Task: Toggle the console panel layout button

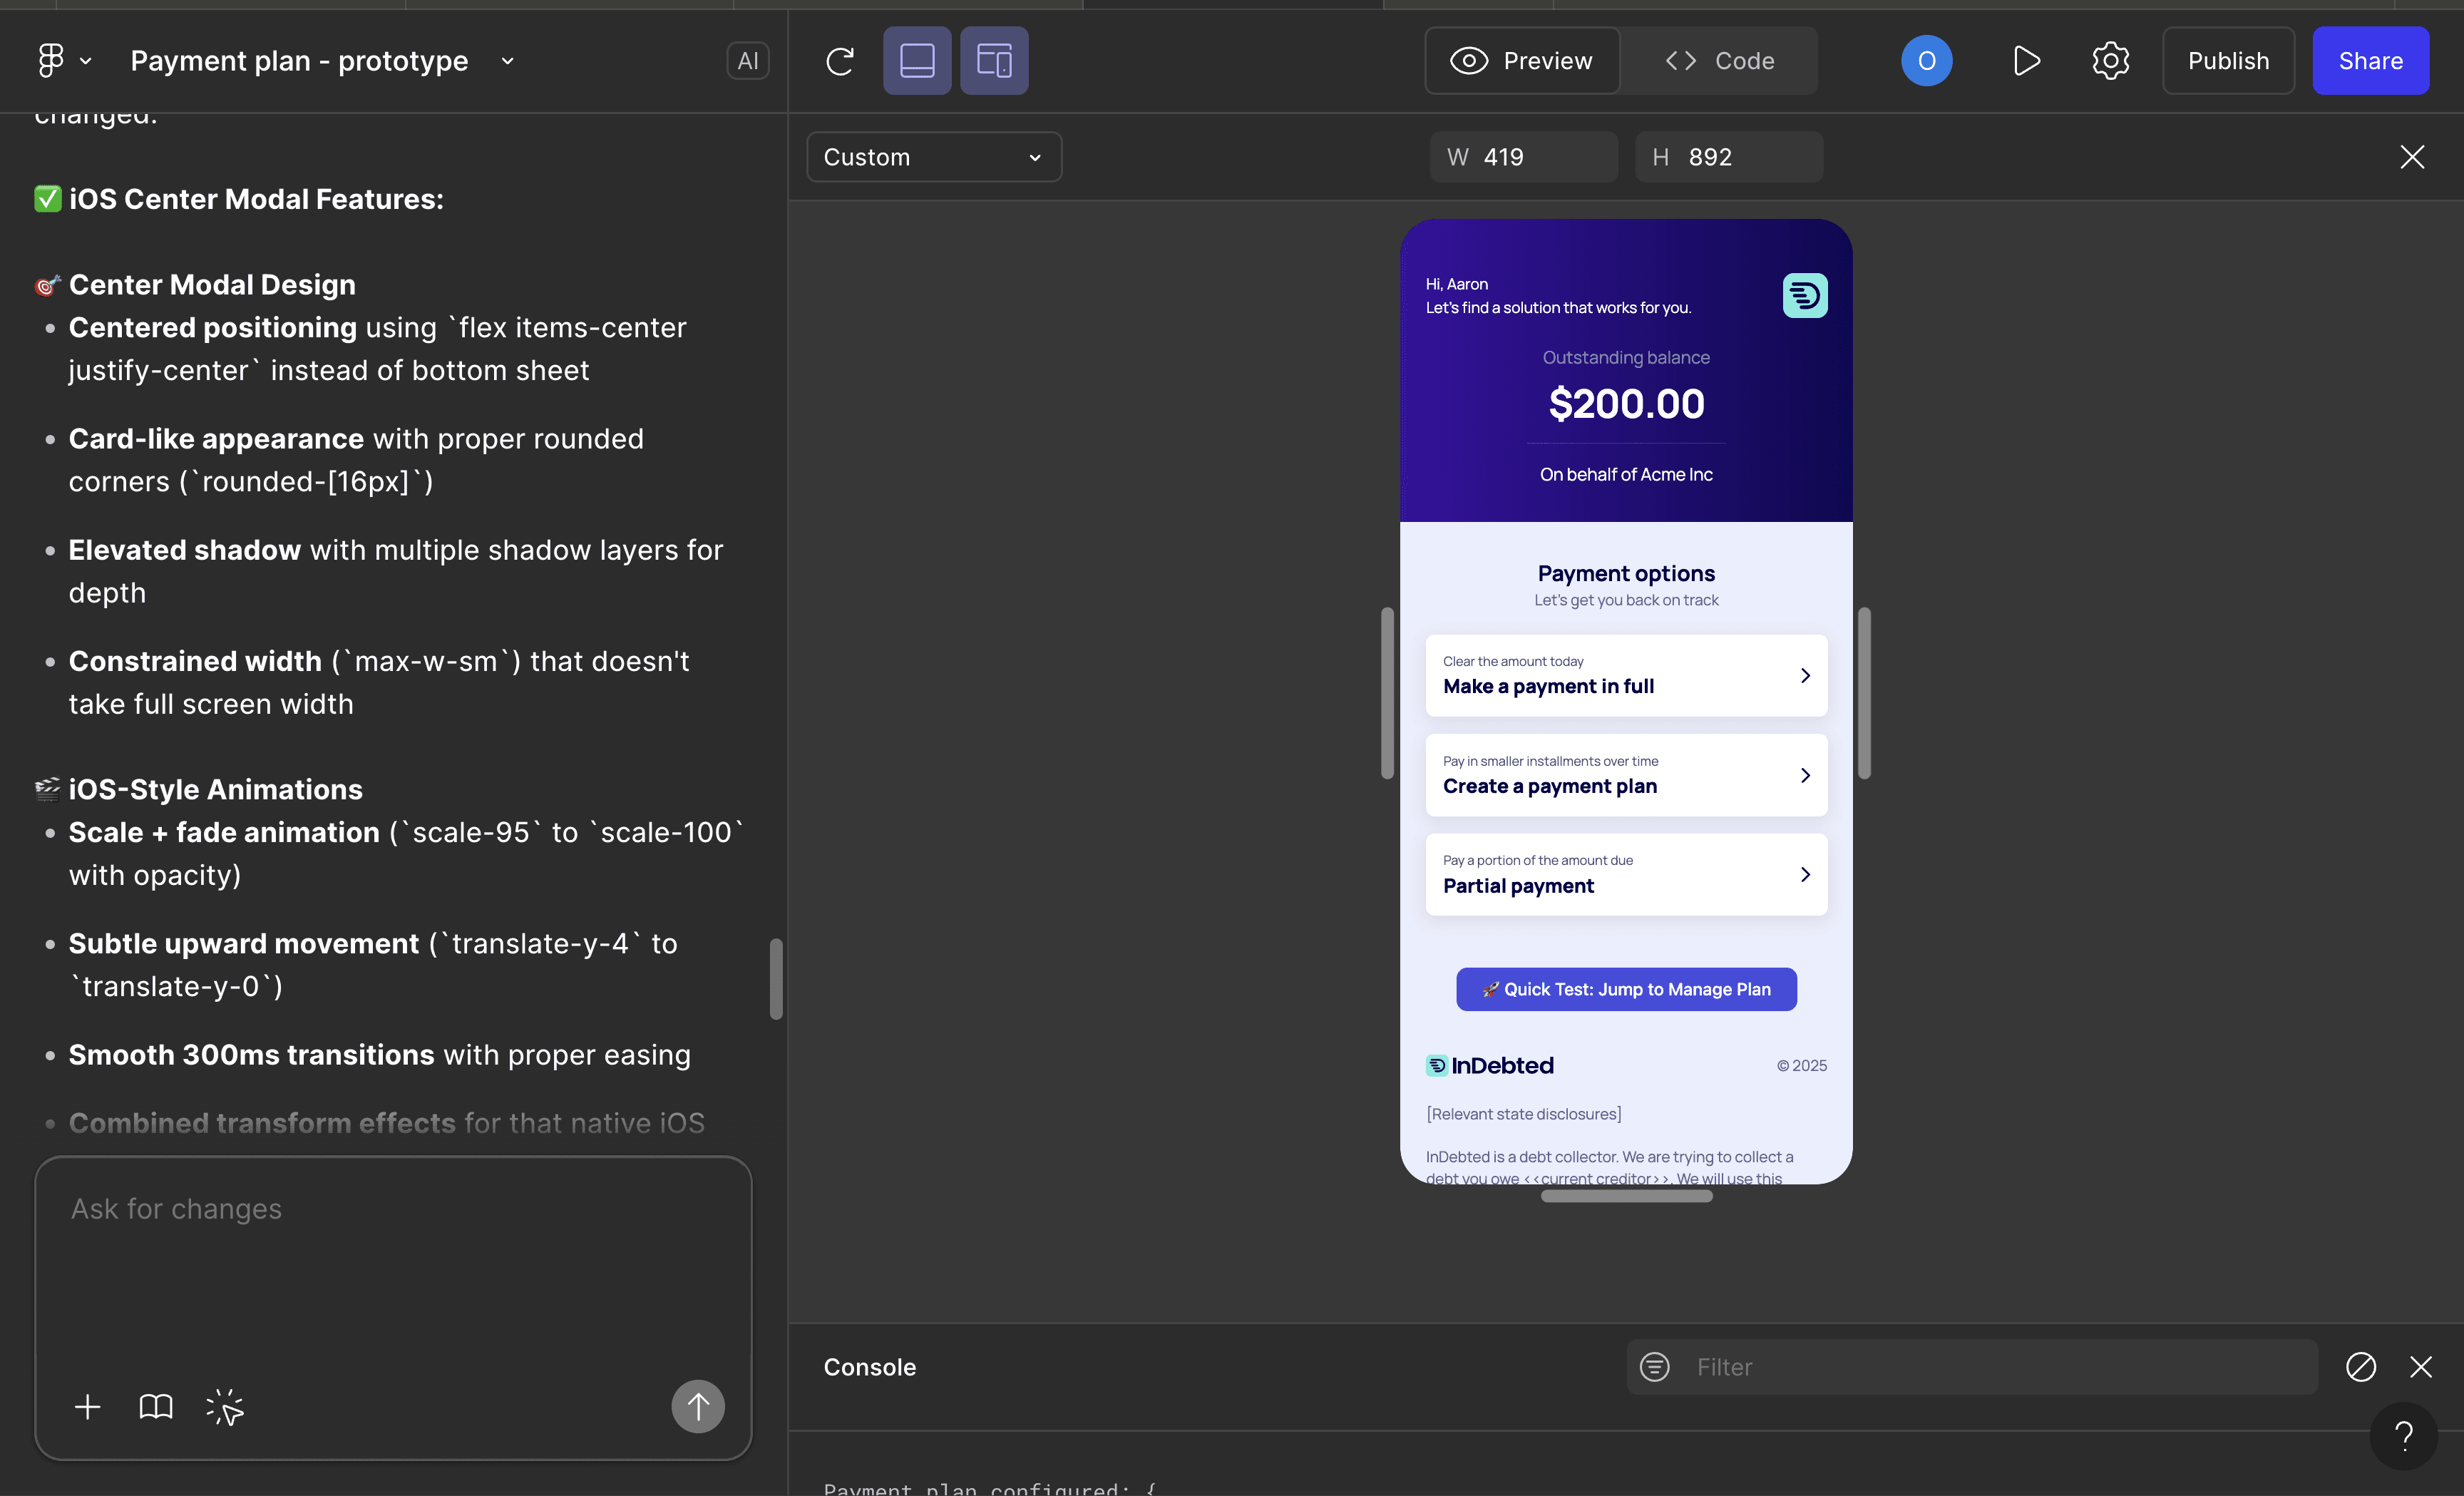Action: click(x=916, y=61)
